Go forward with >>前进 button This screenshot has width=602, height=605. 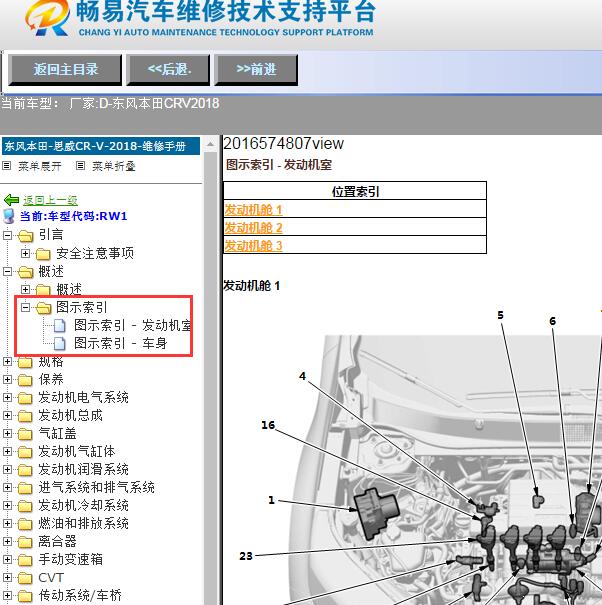pos(256,70)
